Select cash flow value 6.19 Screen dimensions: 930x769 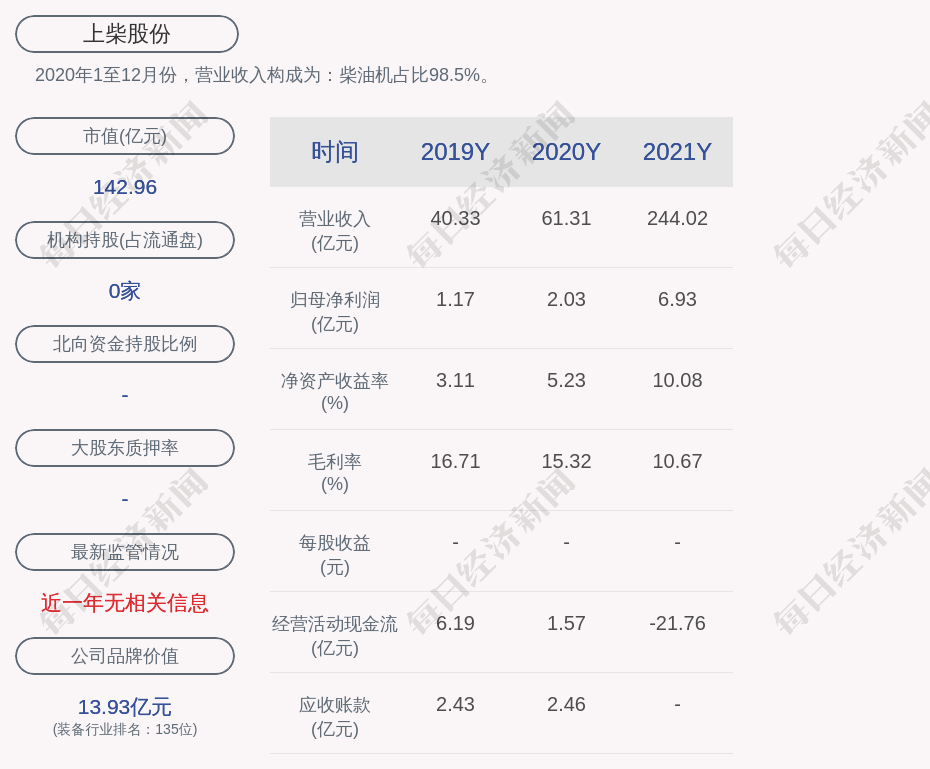455,623
